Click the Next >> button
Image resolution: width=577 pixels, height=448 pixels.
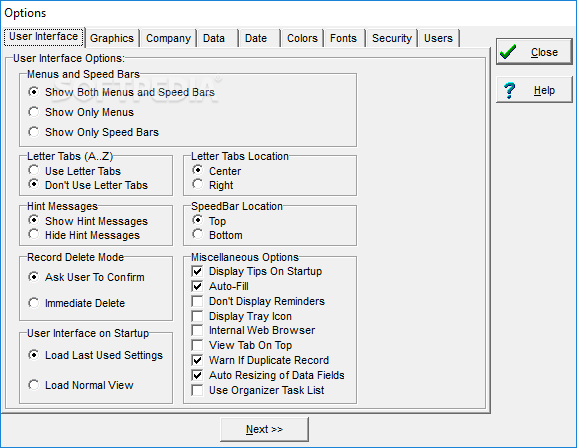pos(264,429)
